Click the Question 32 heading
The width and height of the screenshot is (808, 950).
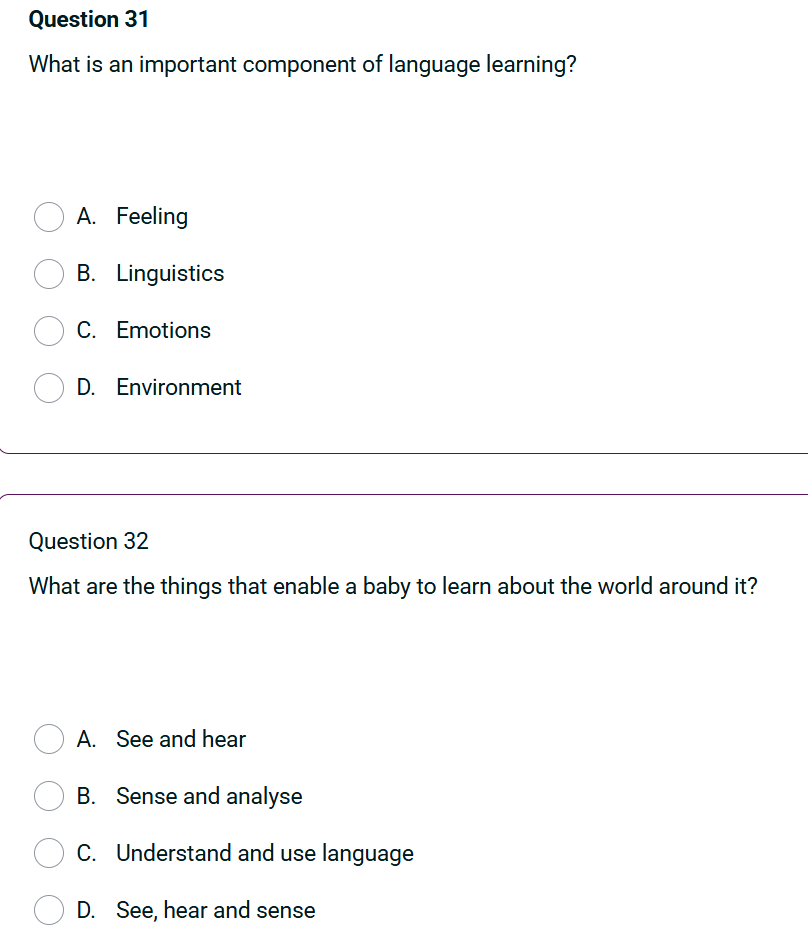[x=89, y=541]
